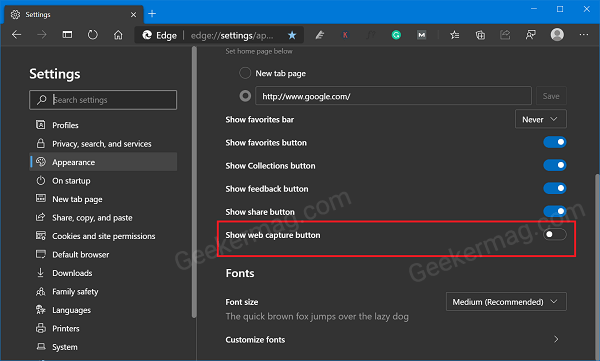Screen dimensions: 600x361
Task: Click the tab actions menu icon in toolbar
Action: [67, 35]
